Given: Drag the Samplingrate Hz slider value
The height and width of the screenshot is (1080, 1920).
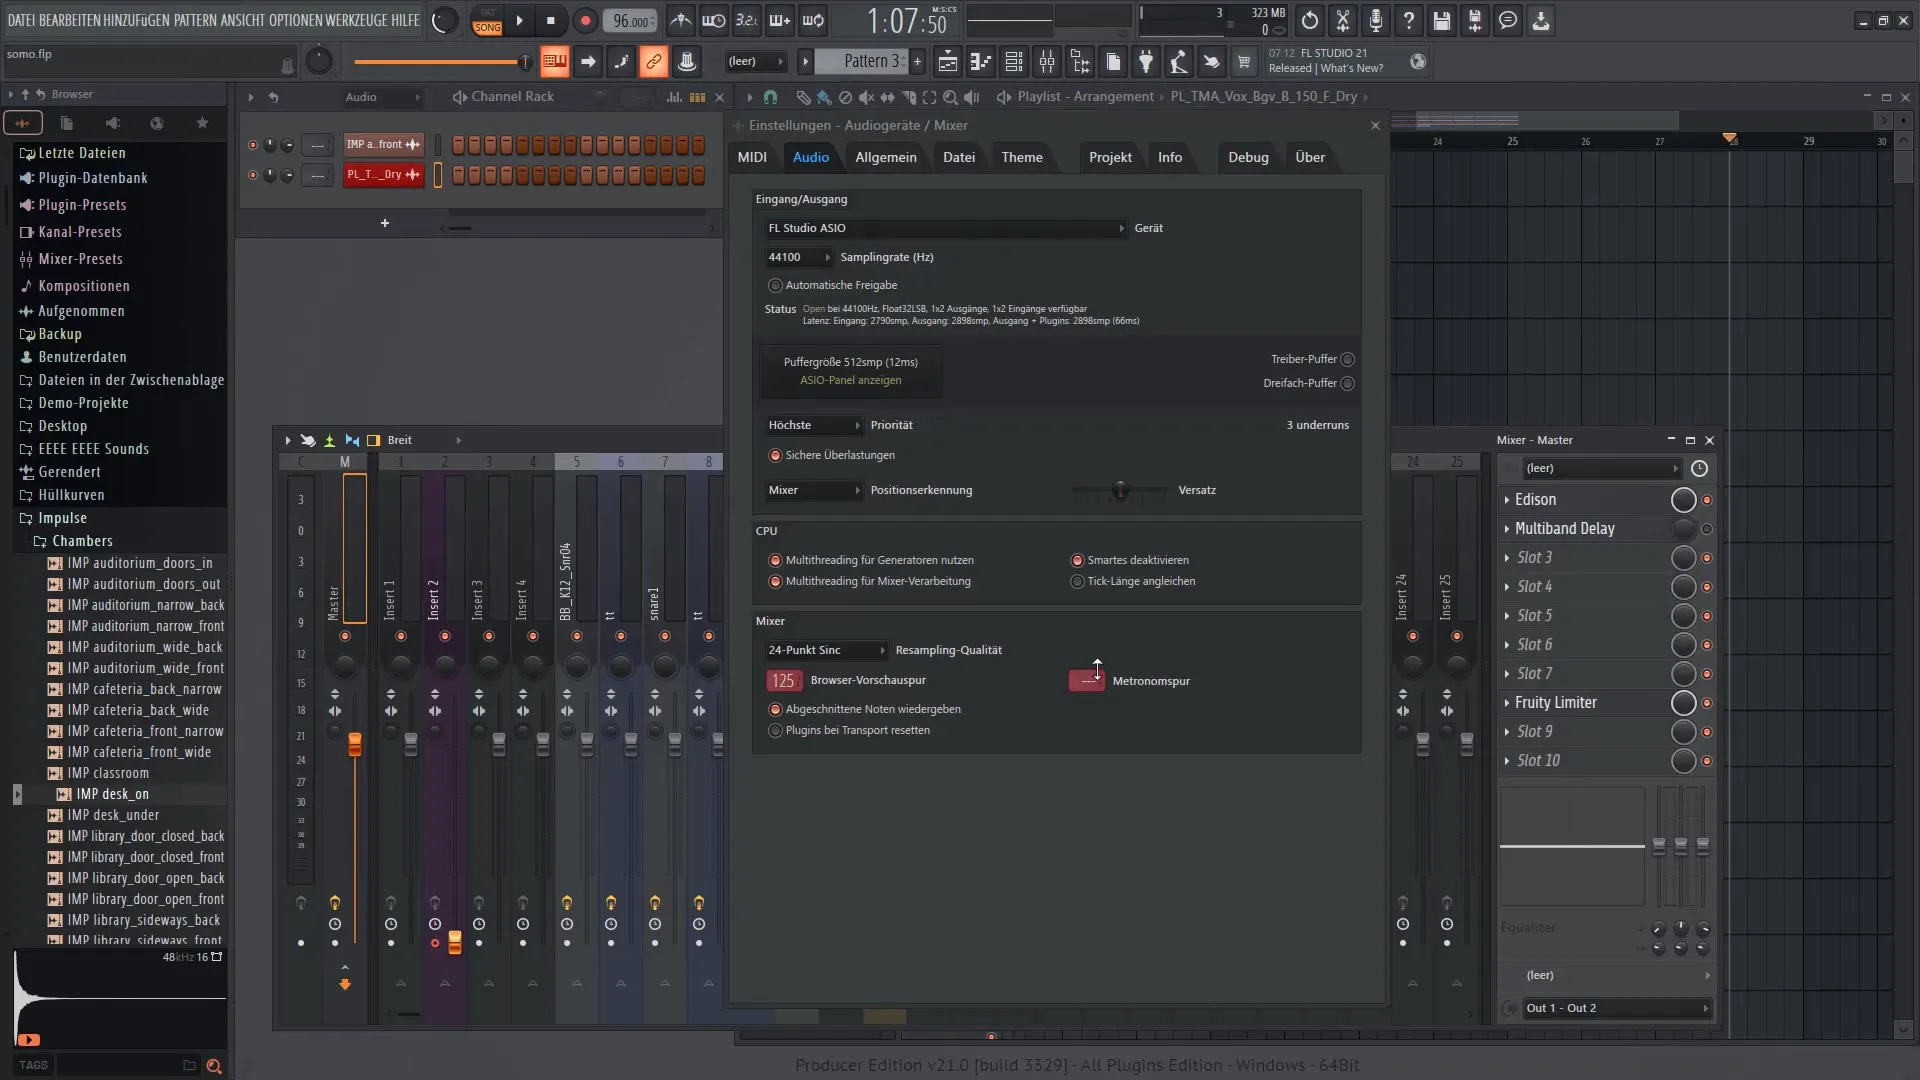Looking at the screenshot, I should click(x=786, y=256).
